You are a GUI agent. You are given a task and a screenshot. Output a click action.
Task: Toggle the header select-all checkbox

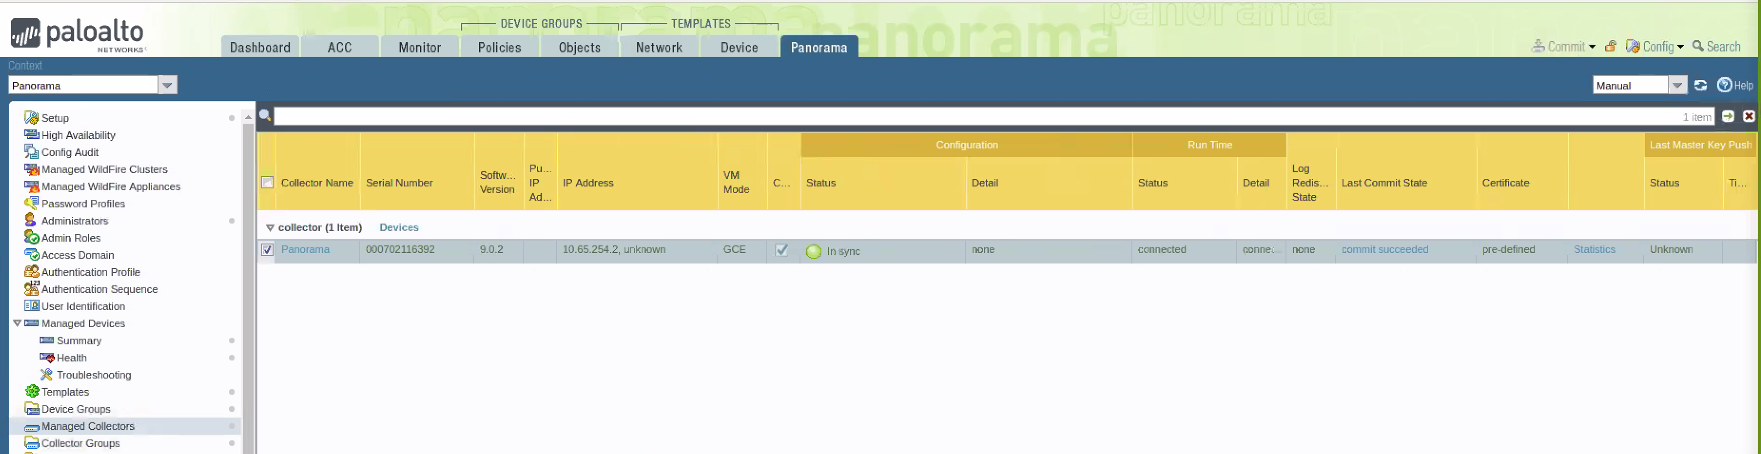click(267, 183)
